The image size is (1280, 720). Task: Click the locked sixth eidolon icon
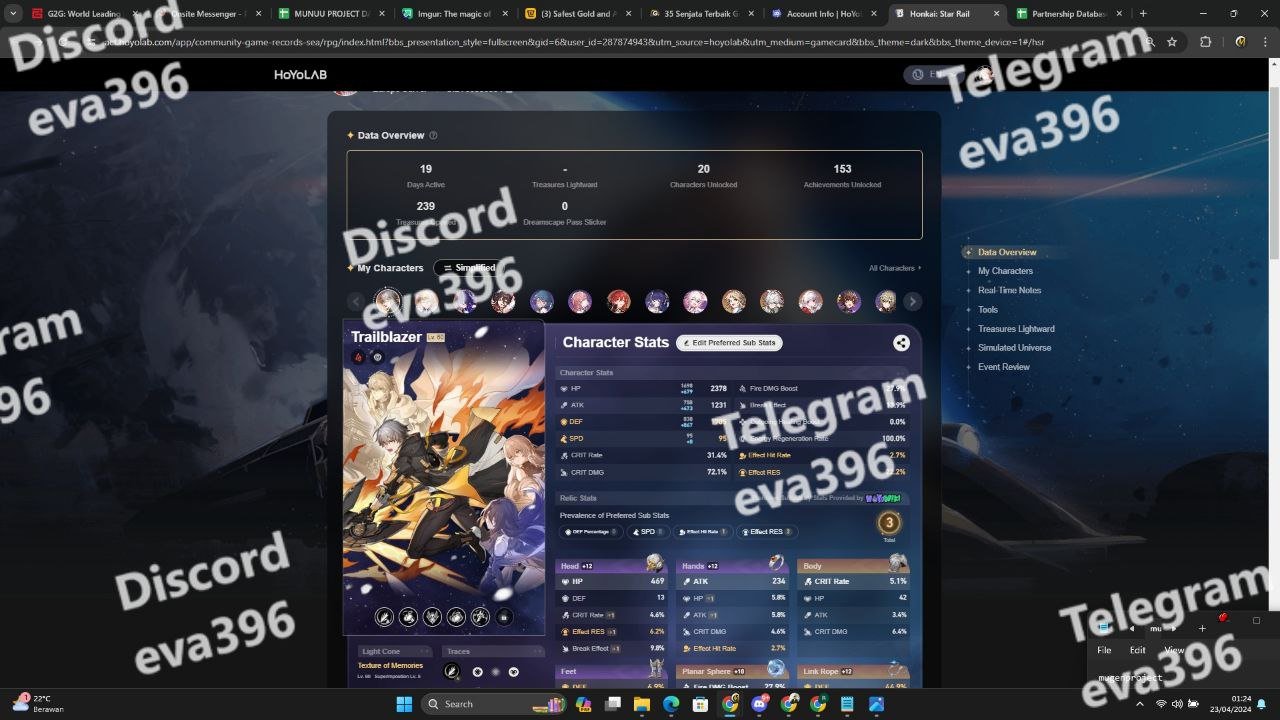coord(504,617)
